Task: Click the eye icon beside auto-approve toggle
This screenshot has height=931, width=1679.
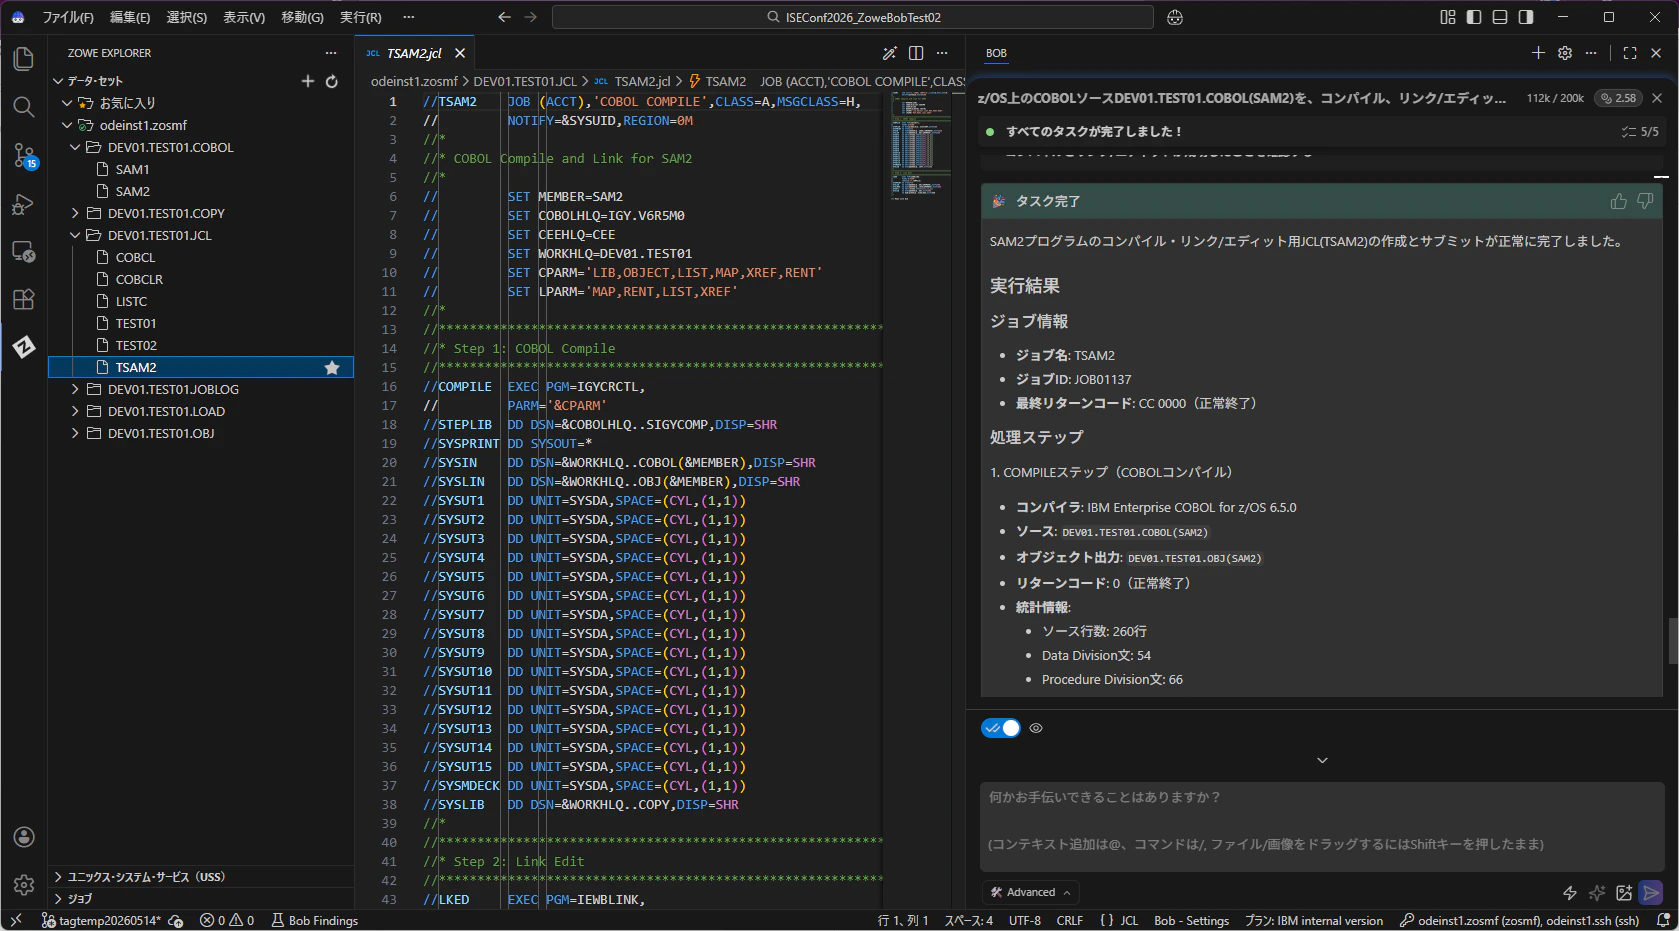Action: point(1036,728)
